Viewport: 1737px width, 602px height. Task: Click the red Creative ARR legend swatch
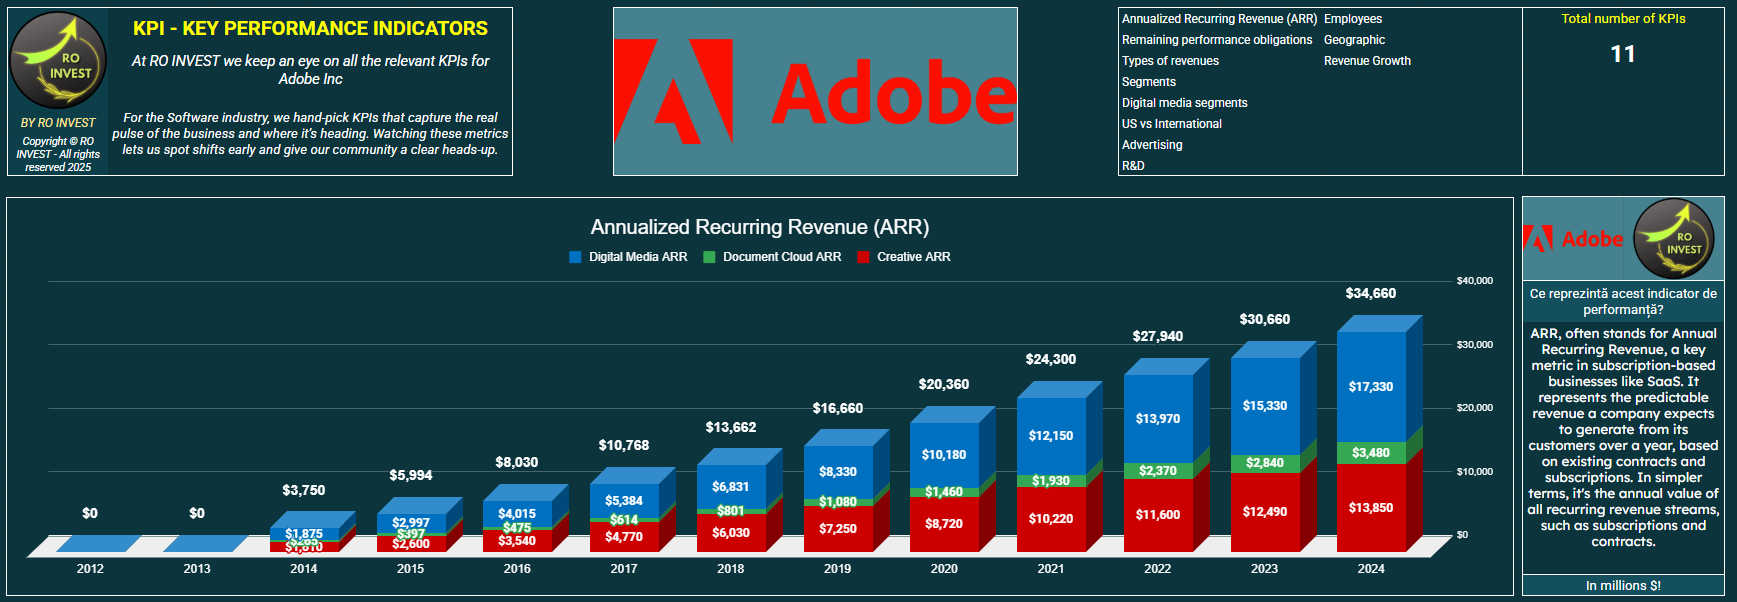click(x=863, y=257)
